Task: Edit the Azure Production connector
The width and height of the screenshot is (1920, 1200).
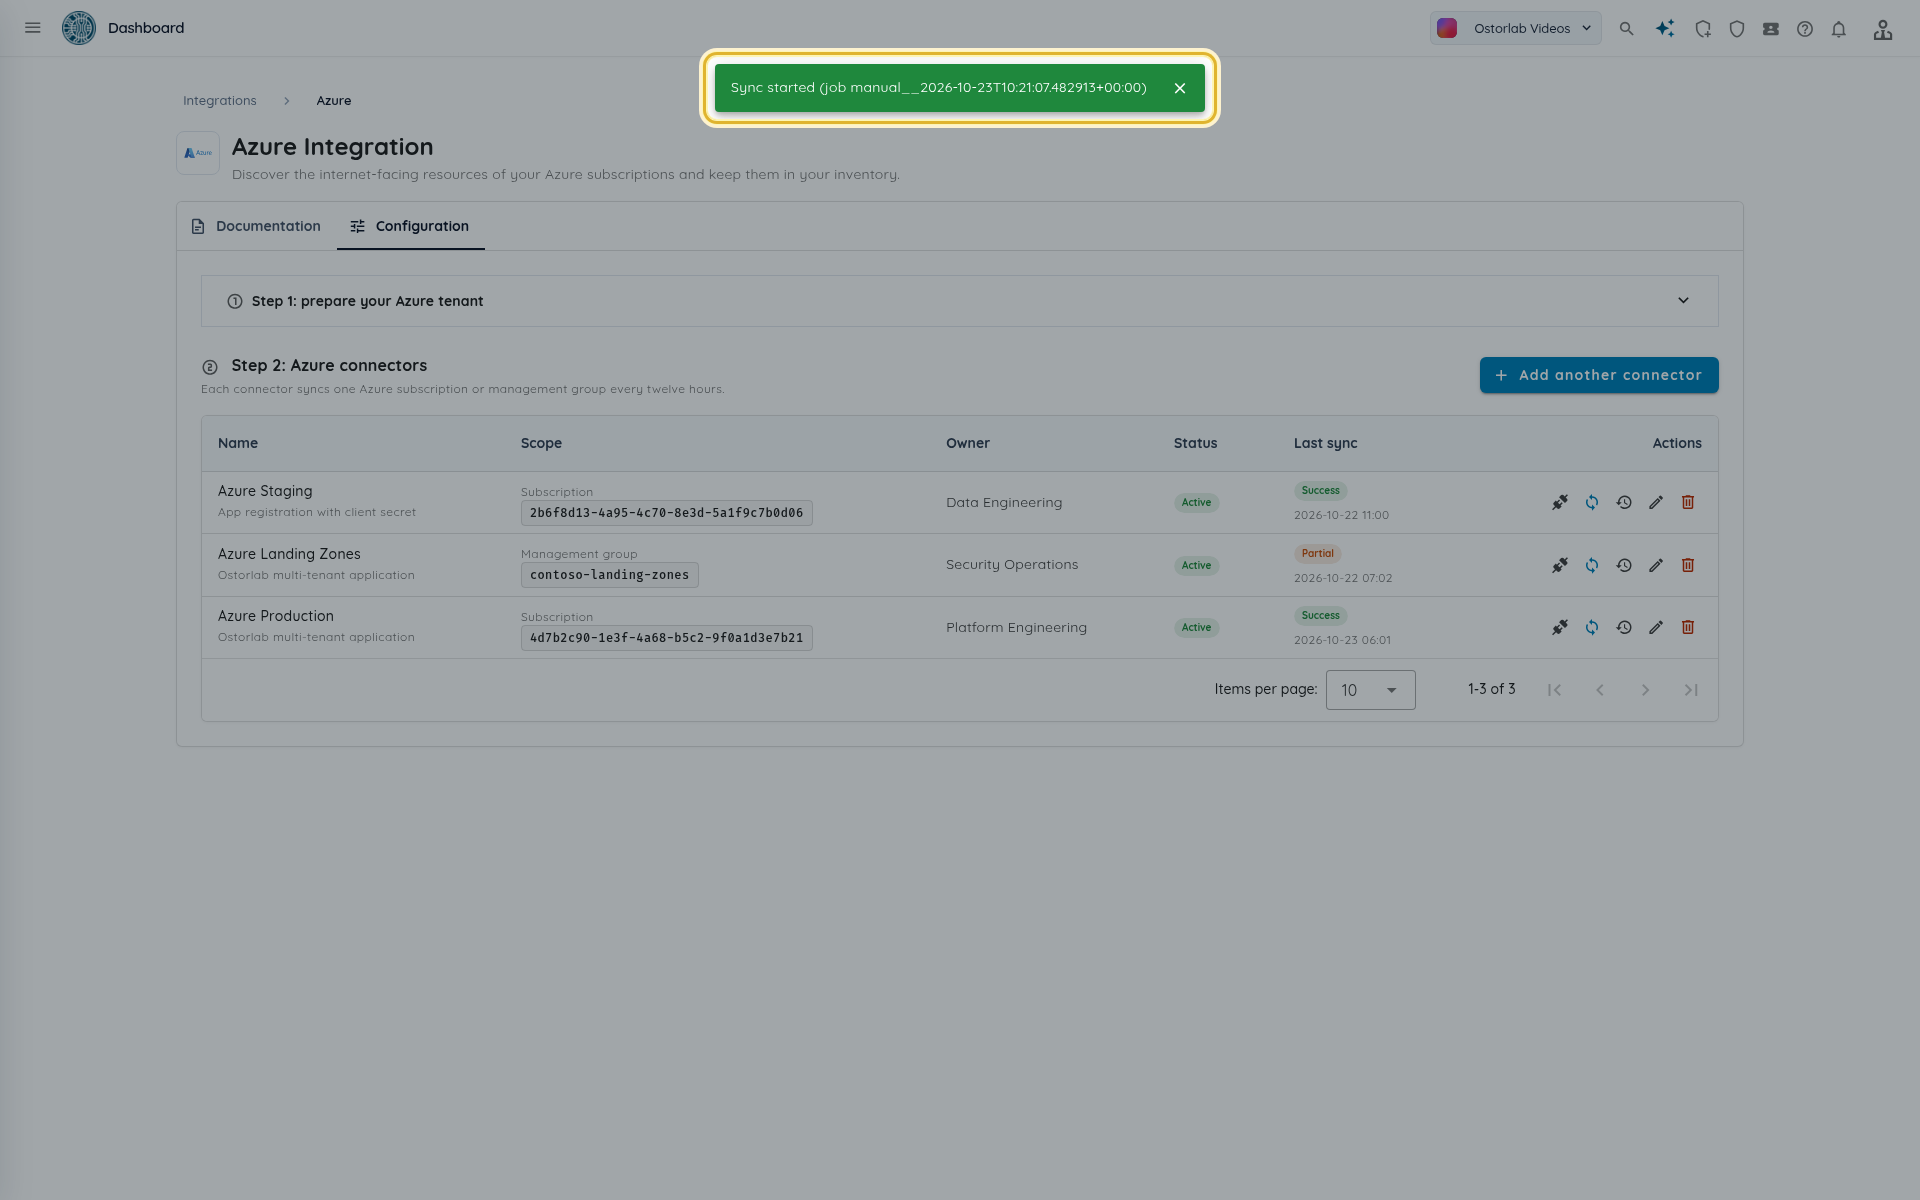Action: tap(1656, 628)
